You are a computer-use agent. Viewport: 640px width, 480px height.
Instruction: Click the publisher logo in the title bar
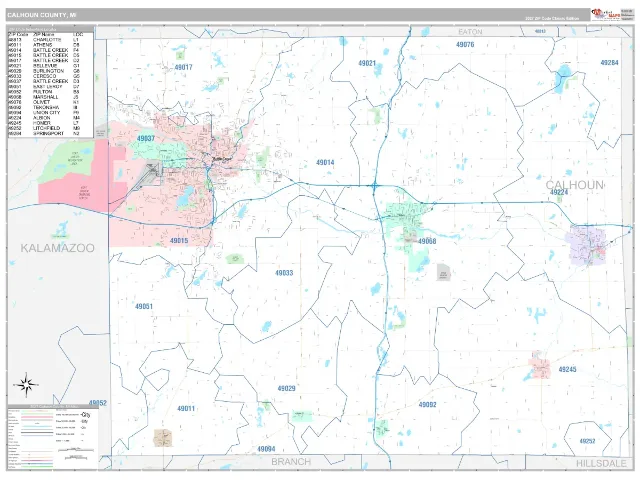coord(606,14)
